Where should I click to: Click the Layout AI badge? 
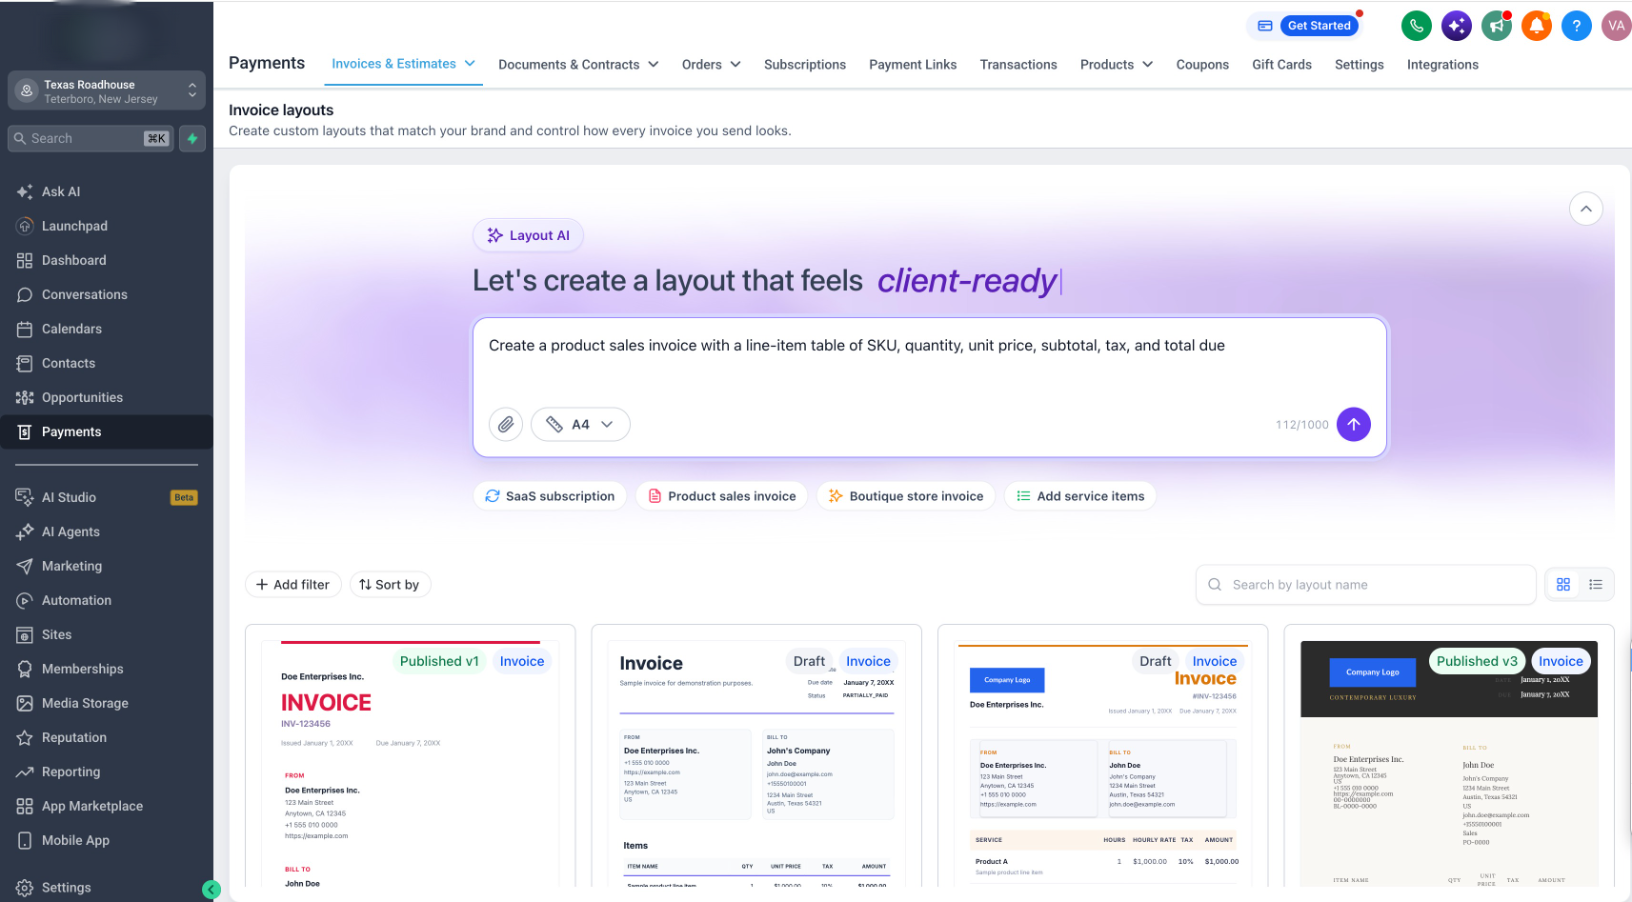528,236
